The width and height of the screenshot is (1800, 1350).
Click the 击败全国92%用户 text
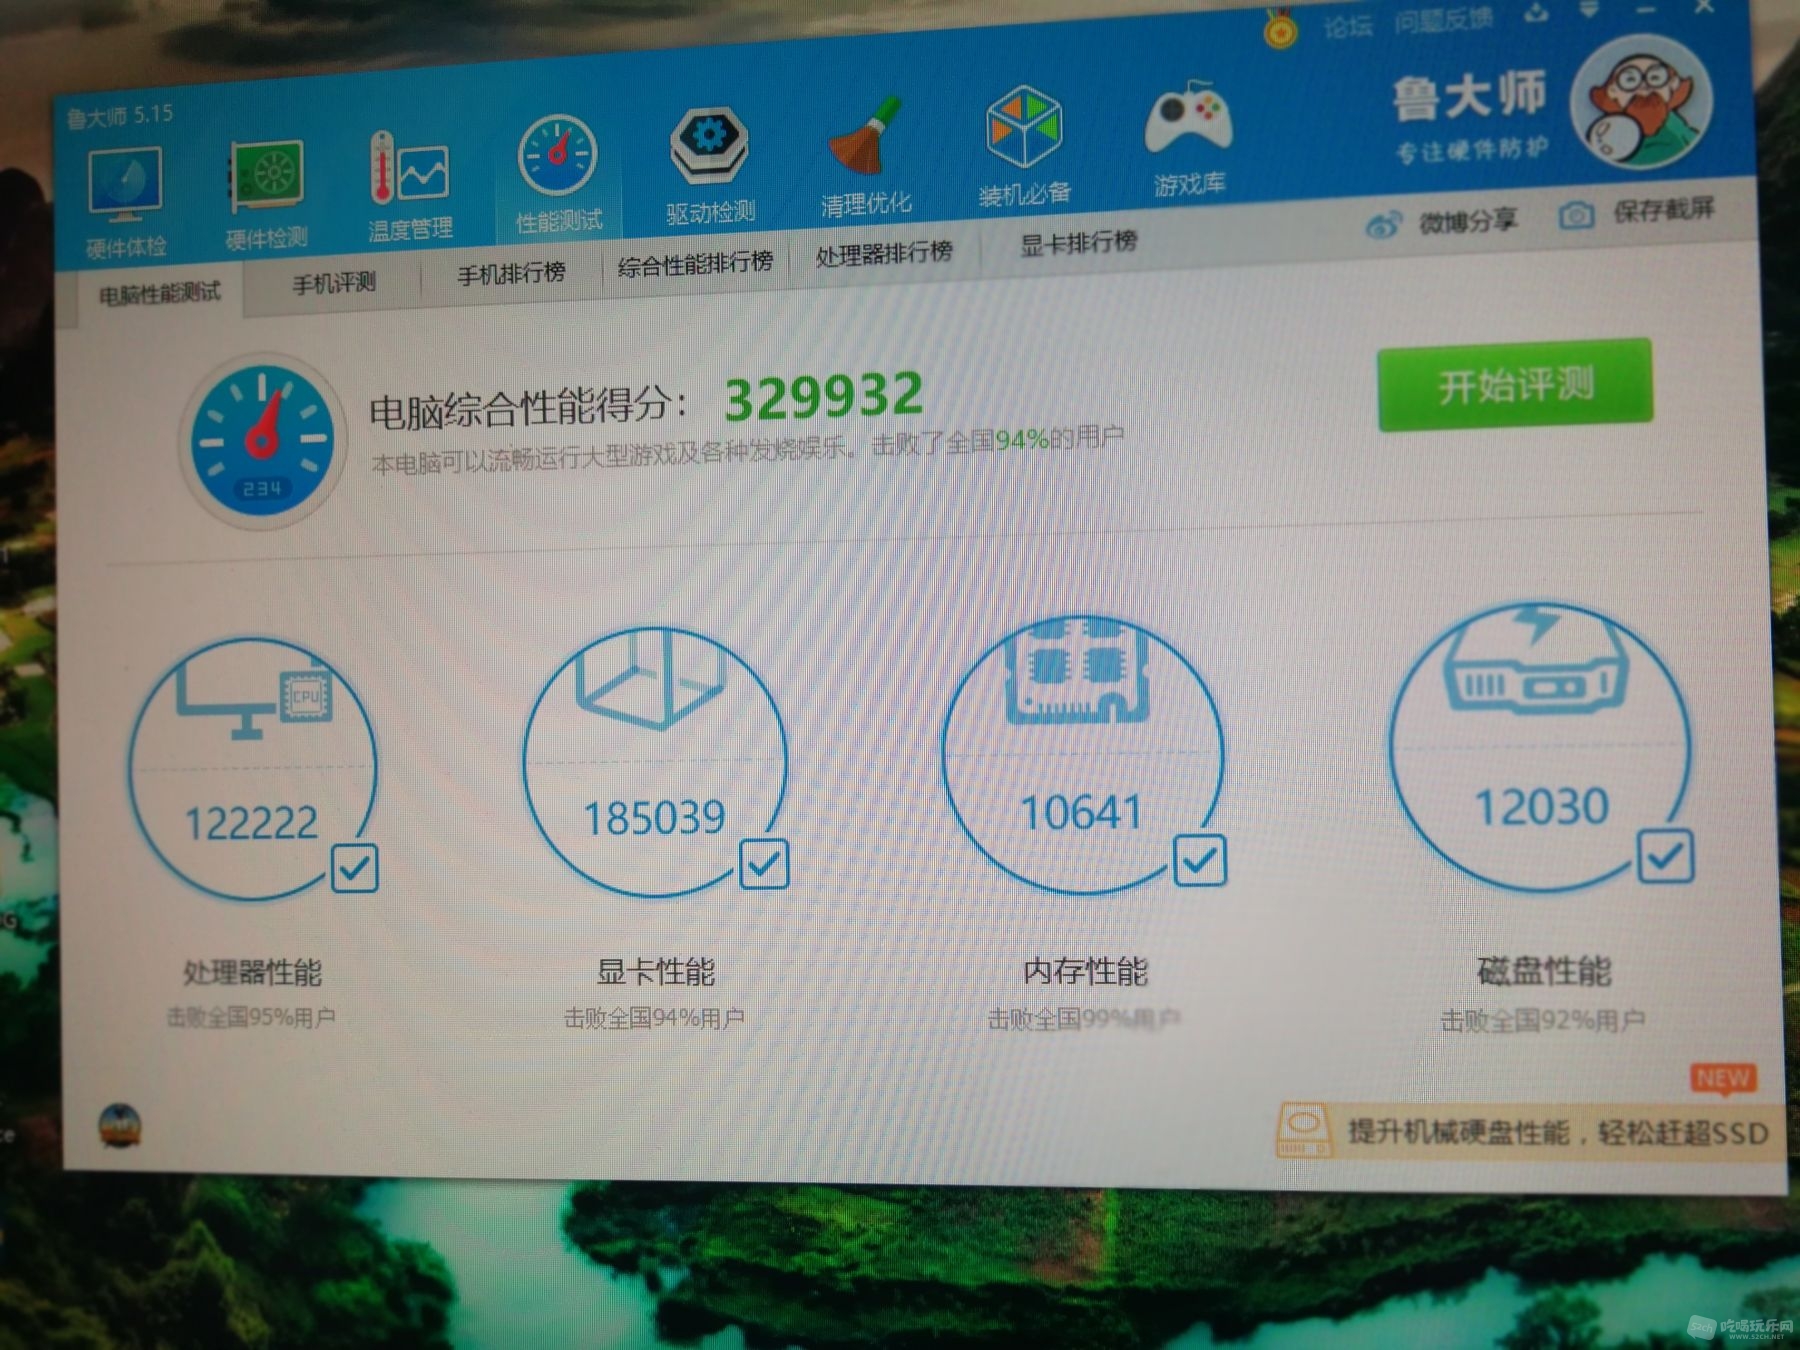1542,1020
